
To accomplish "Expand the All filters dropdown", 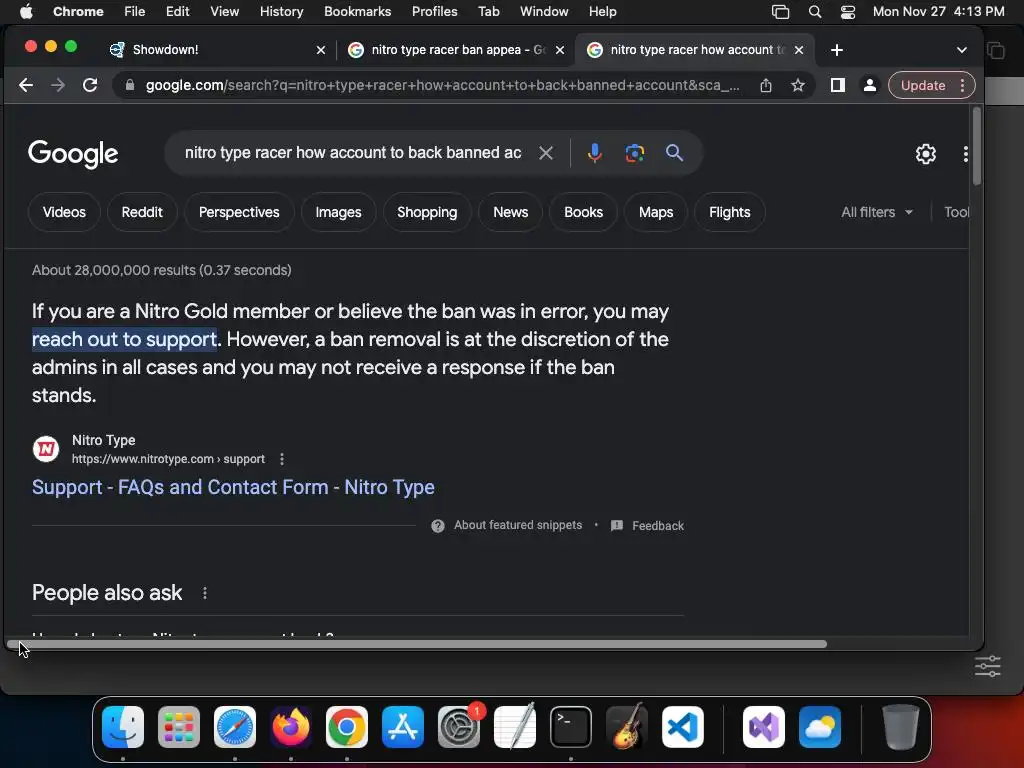I will tap(876, 212).
